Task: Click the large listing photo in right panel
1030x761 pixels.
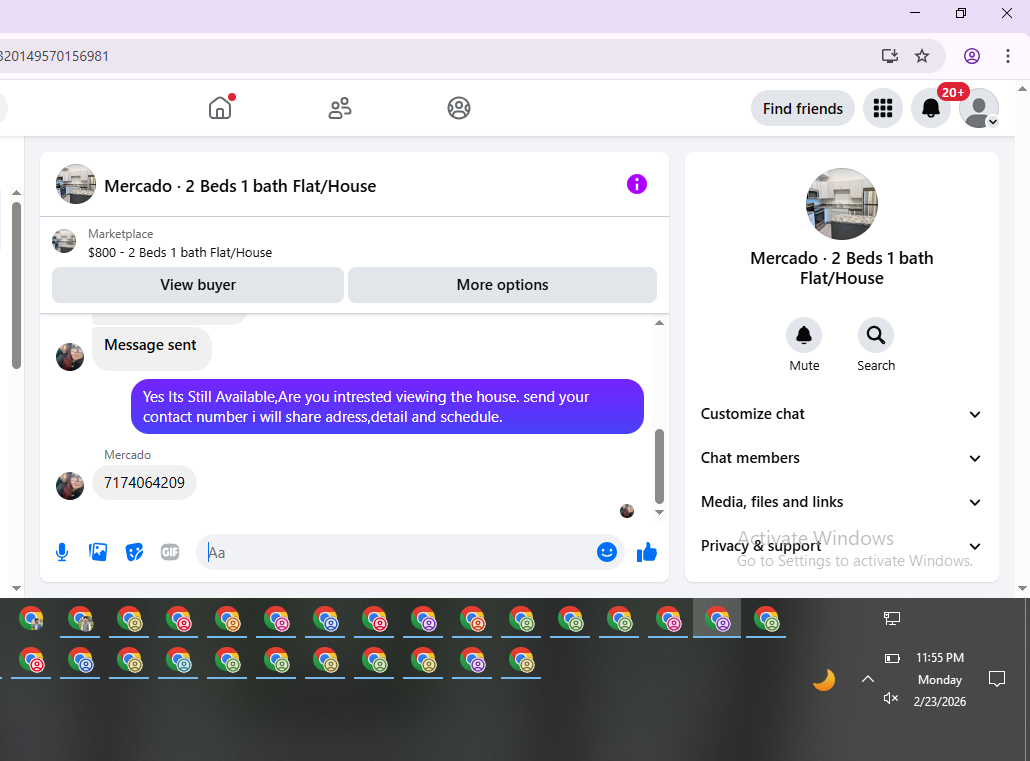Action: coord(841,204)
